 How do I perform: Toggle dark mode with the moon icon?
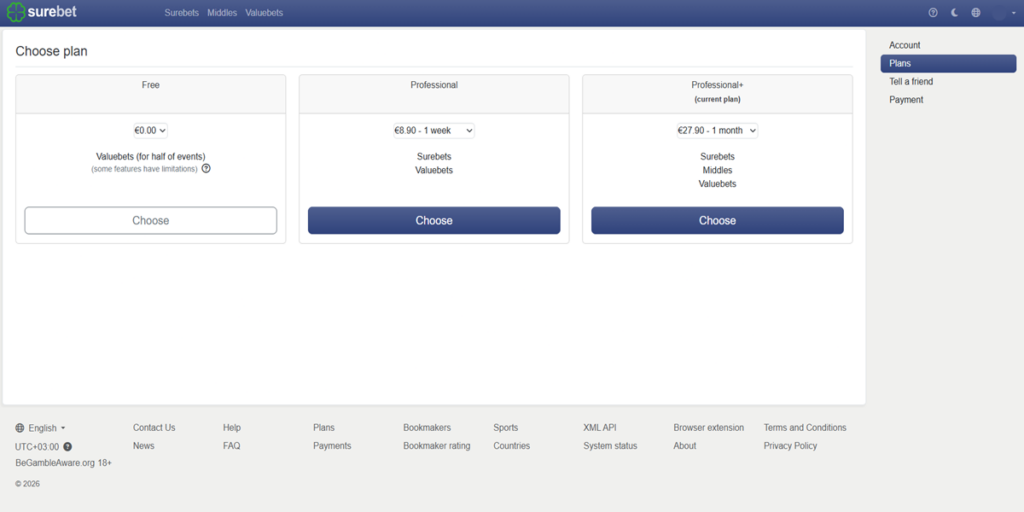[x=954, y=13]
